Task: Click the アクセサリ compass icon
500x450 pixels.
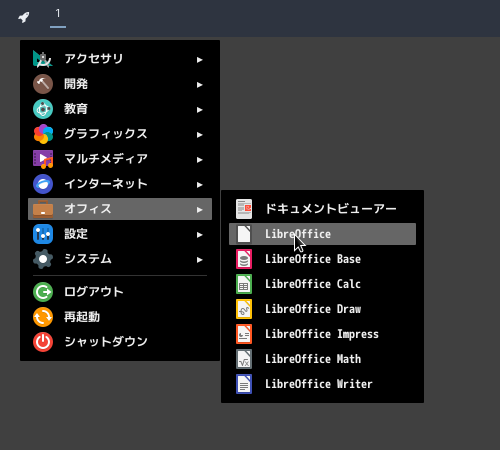Action: tap(43, 59)
